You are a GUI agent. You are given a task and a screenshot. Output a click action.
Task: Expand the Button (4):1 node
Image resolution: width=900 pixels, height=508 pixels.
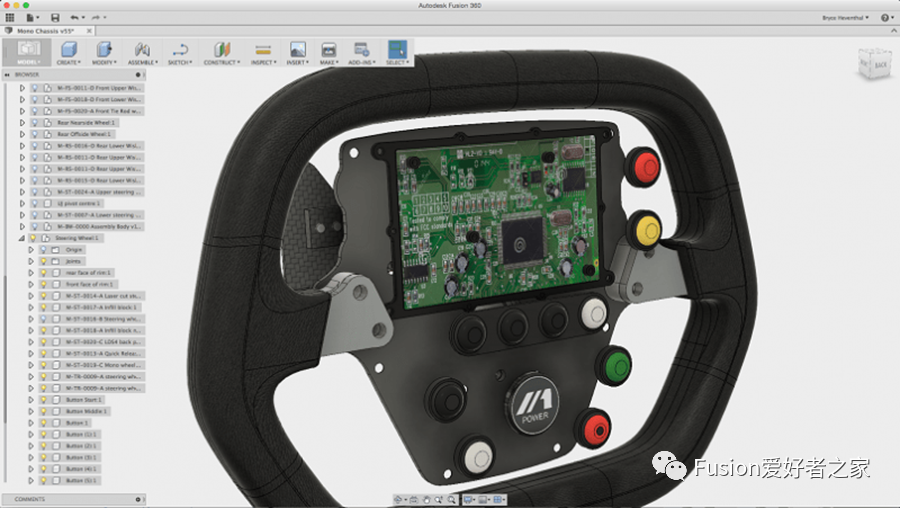pos(31,469)
